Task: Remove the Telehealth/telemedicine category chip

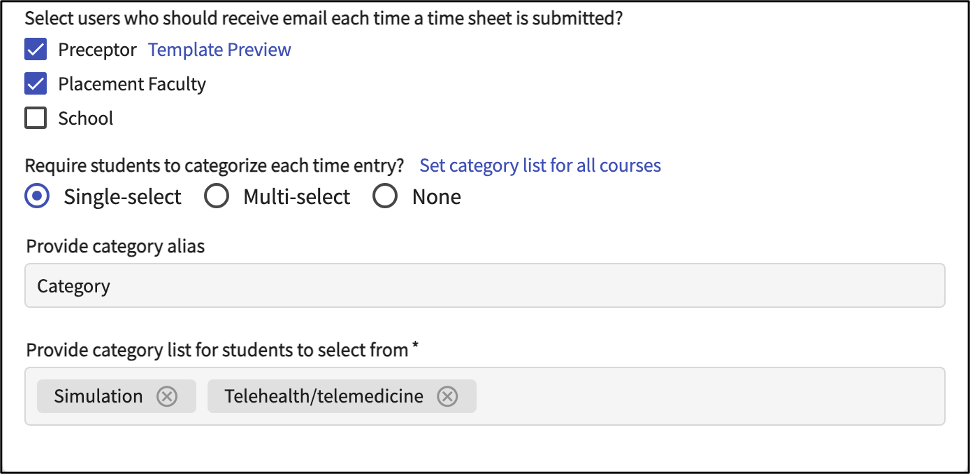Action: point(448,397)
